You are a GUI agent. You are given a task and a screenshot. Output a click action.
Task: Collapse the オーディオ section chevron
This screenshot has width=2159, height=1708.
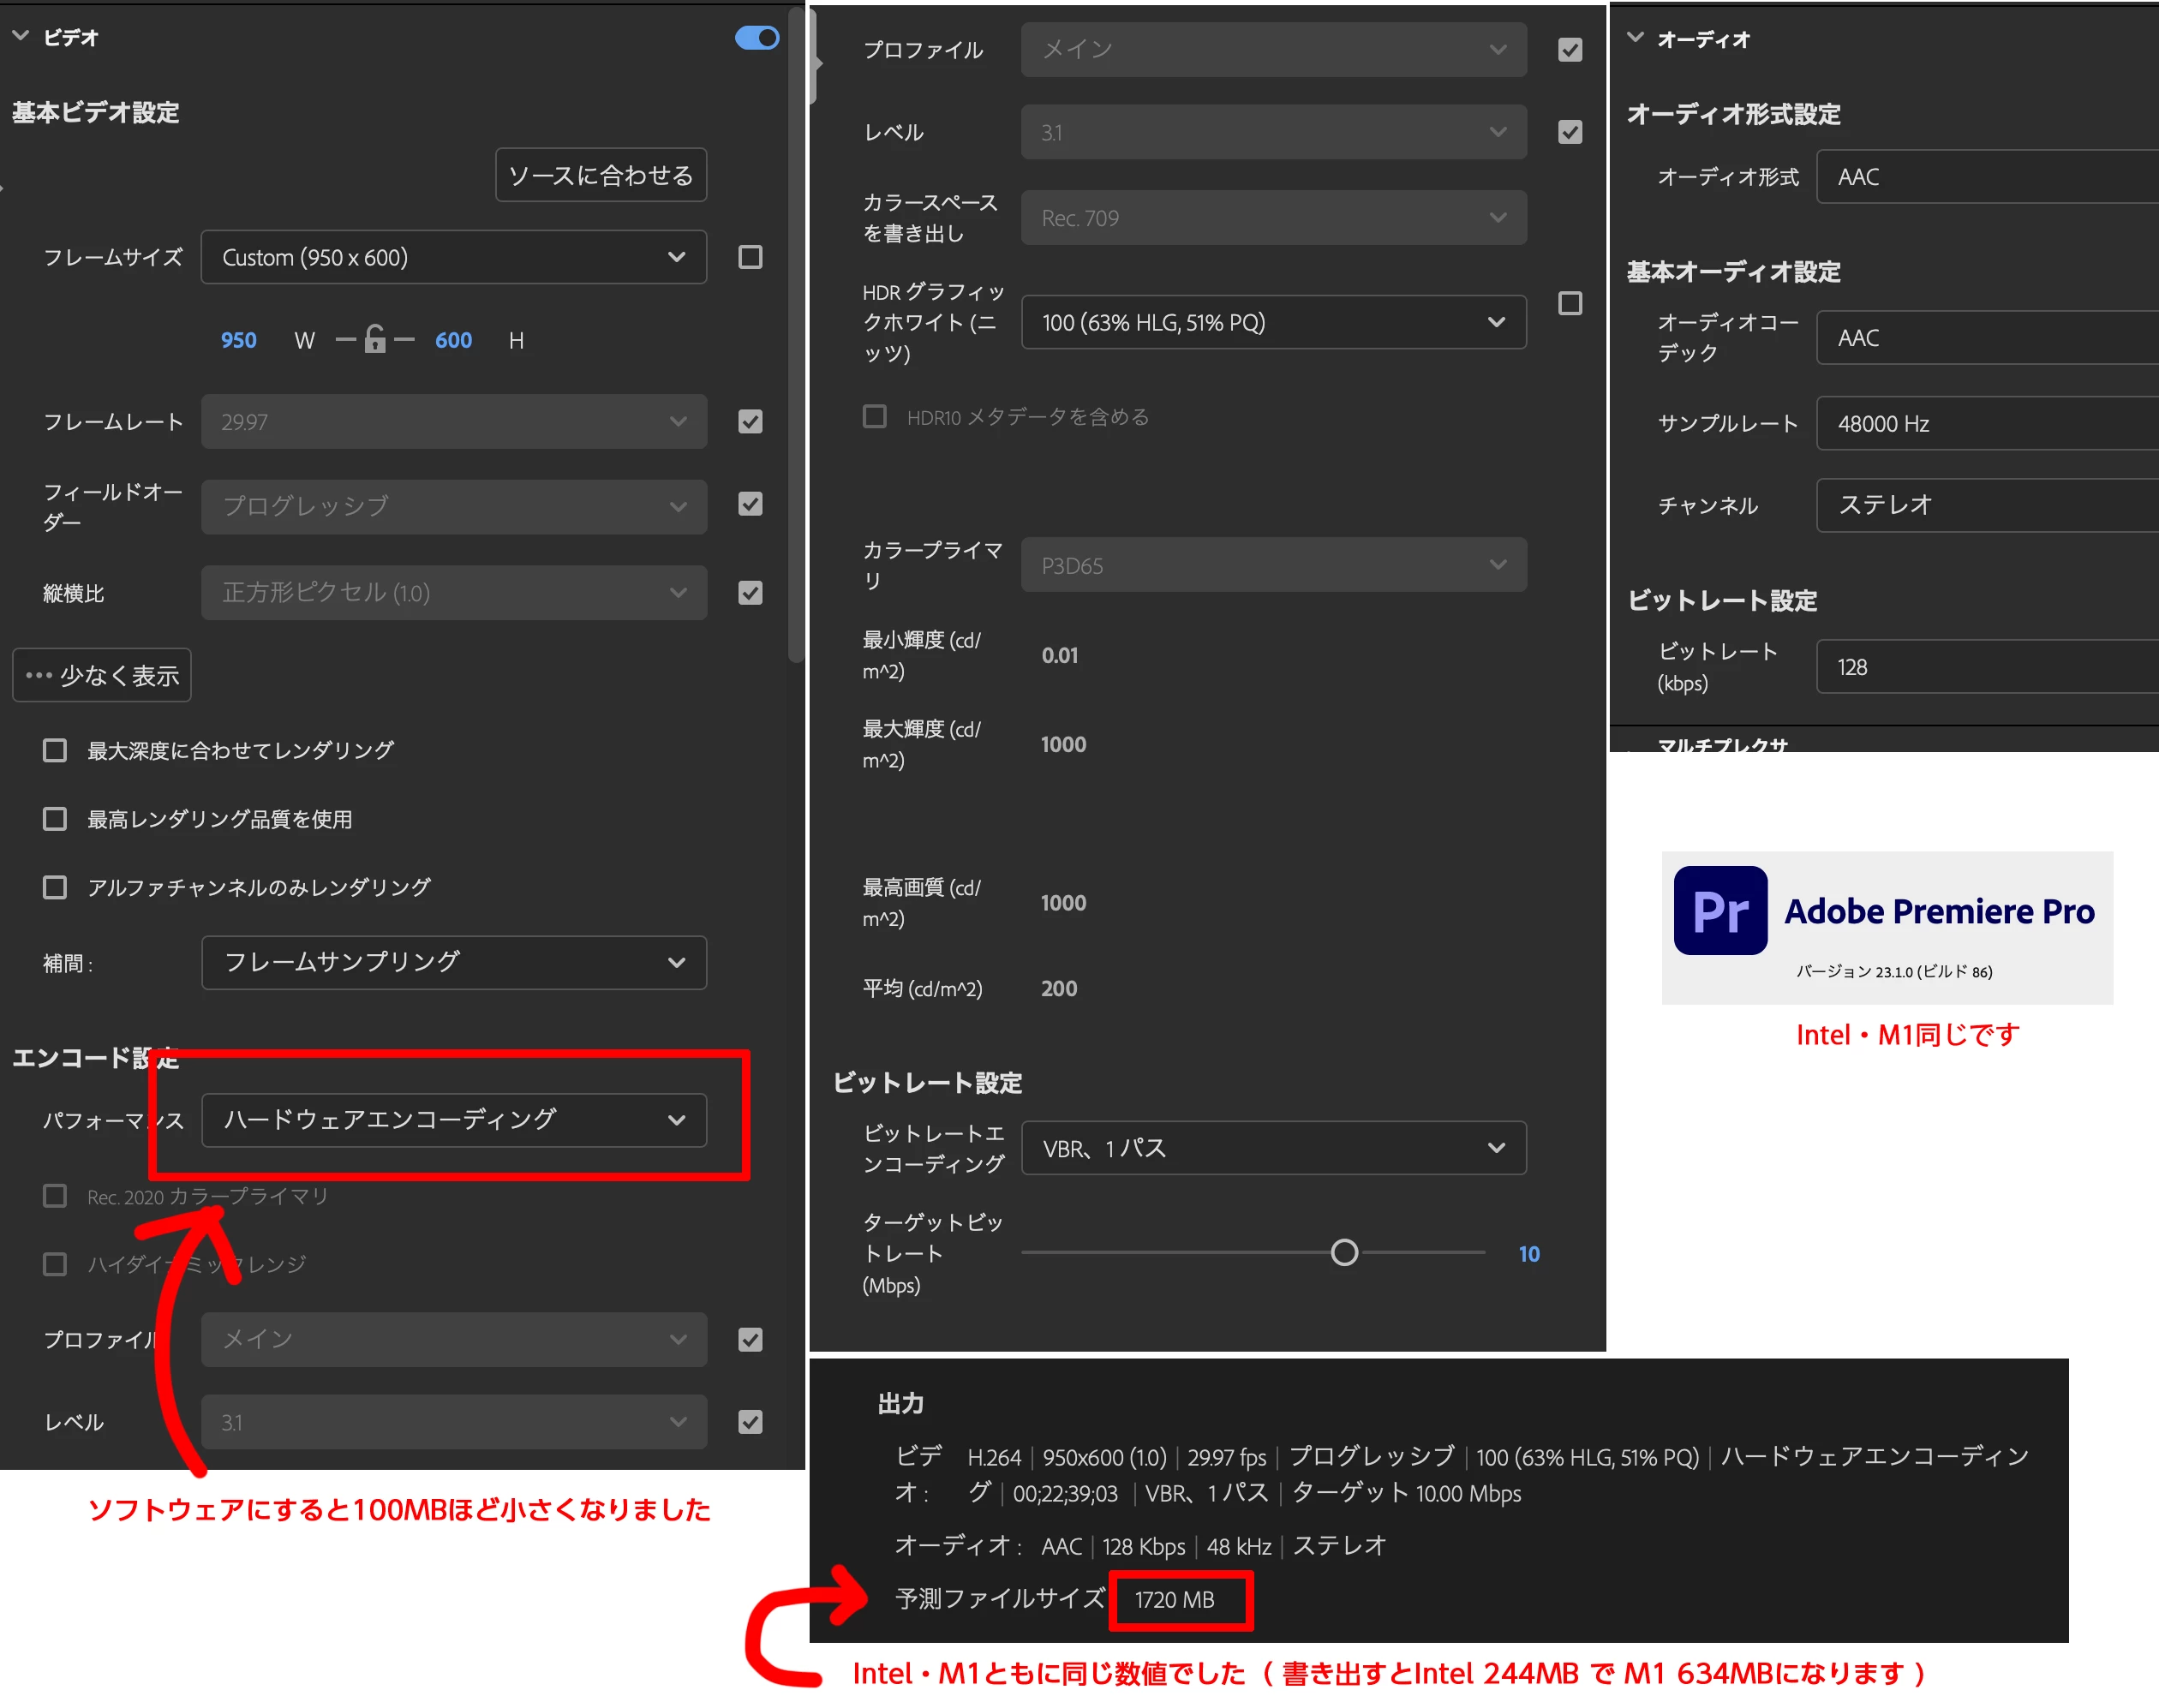click(1635, 38)
